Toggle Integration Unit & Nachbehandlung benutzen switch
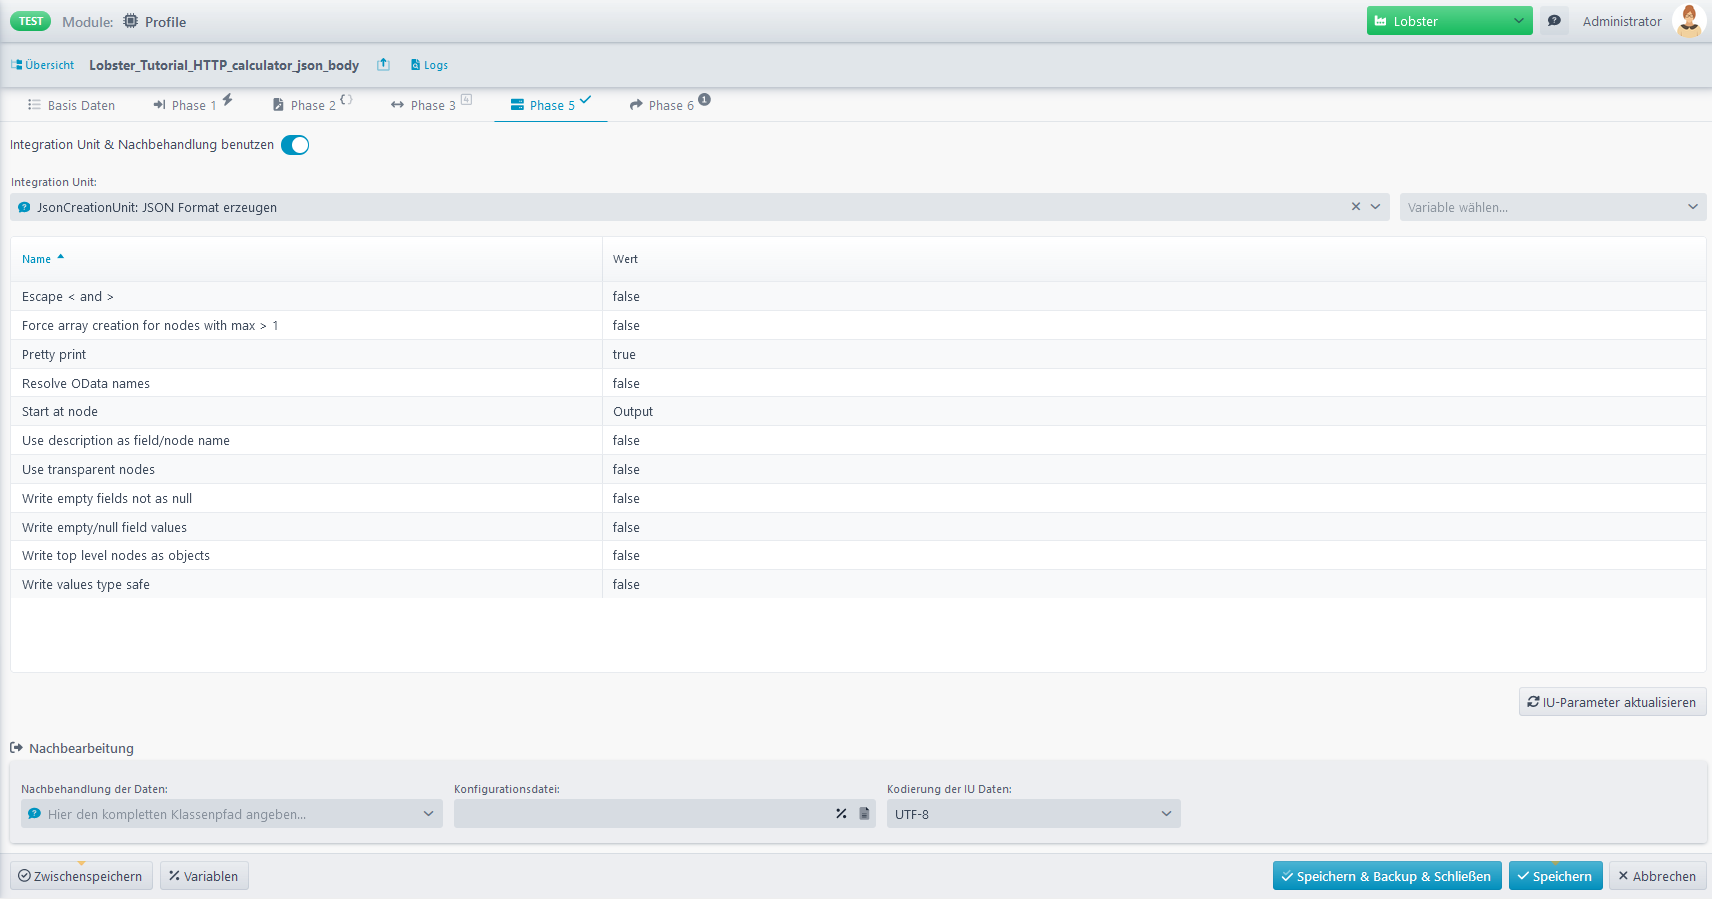1712x899 pixels. pos(295,145)
